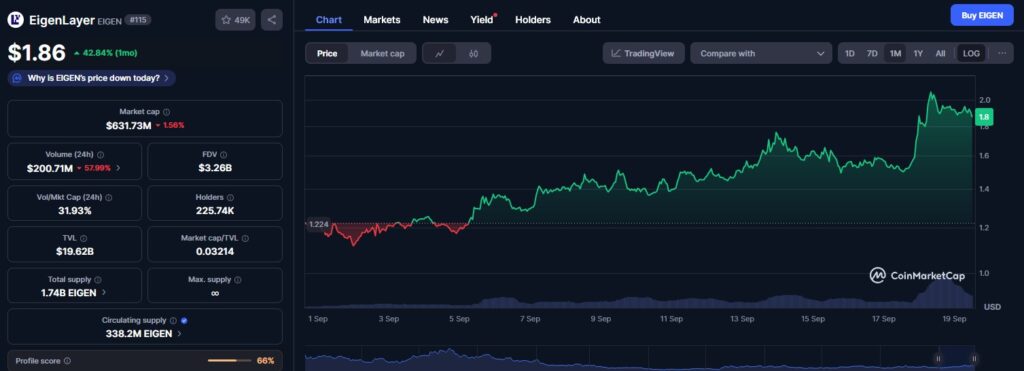Click the $3.26B FDV value
This screenshot has height=371, width=1024.
(216, 168)
